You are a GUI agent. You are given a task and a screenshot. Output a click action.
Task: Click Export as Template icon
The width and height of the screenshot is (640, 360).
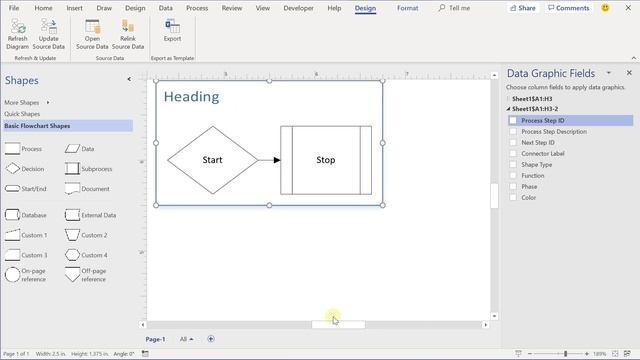click(172, 27)
